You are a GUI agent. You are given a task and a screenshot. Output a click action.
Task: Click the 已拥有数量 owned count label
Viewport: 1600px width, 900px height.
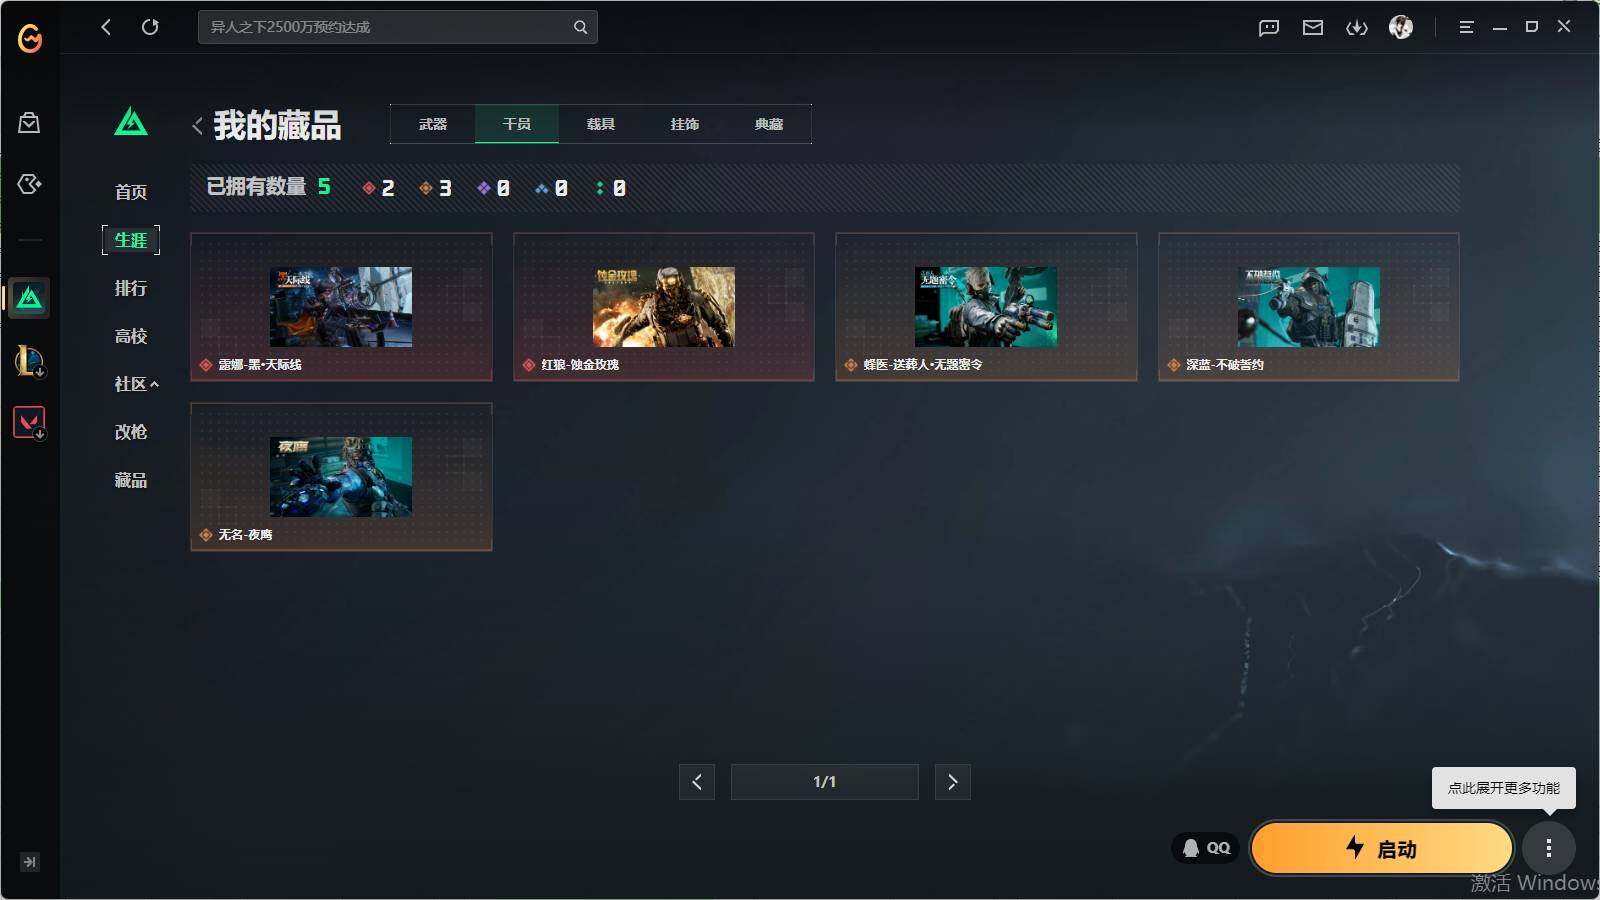click(x=256, y=187)
